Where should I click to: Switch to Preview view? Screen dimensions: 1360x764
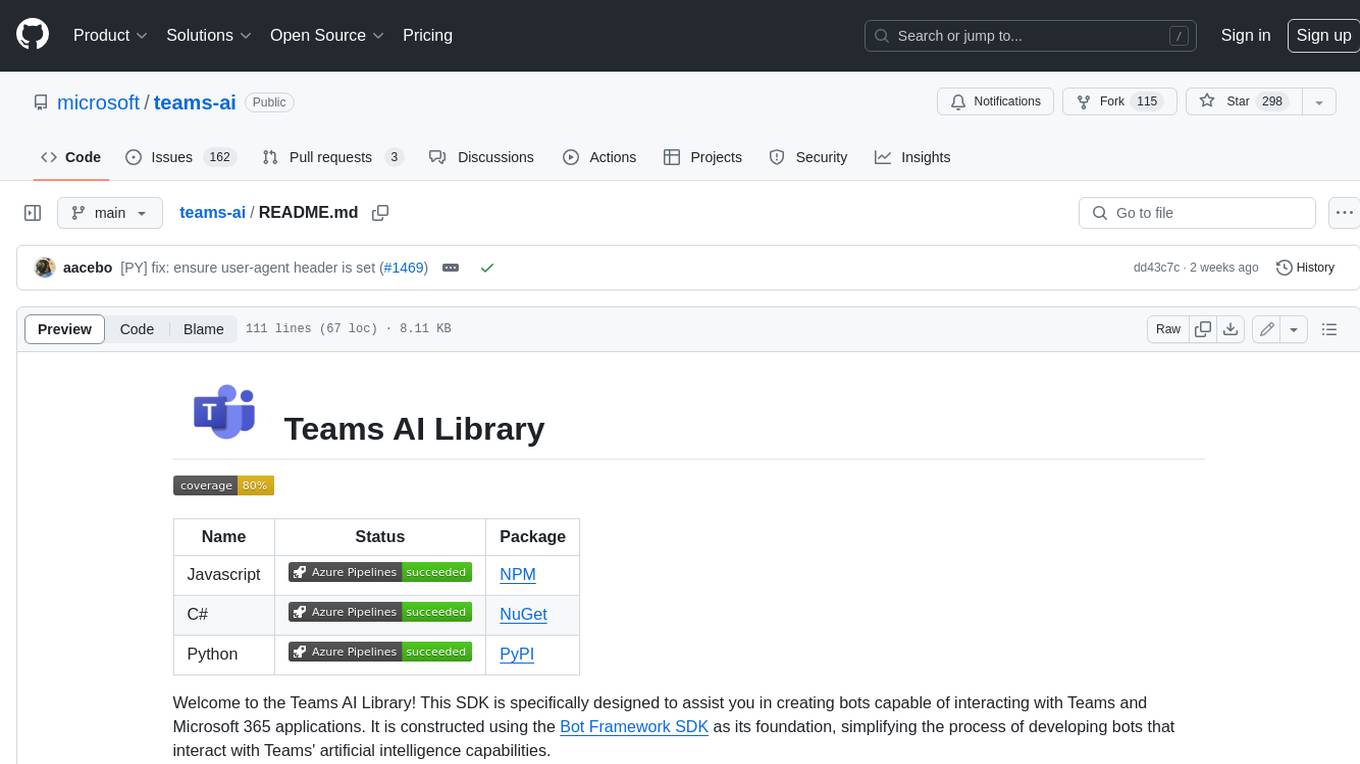pos(65,329)
